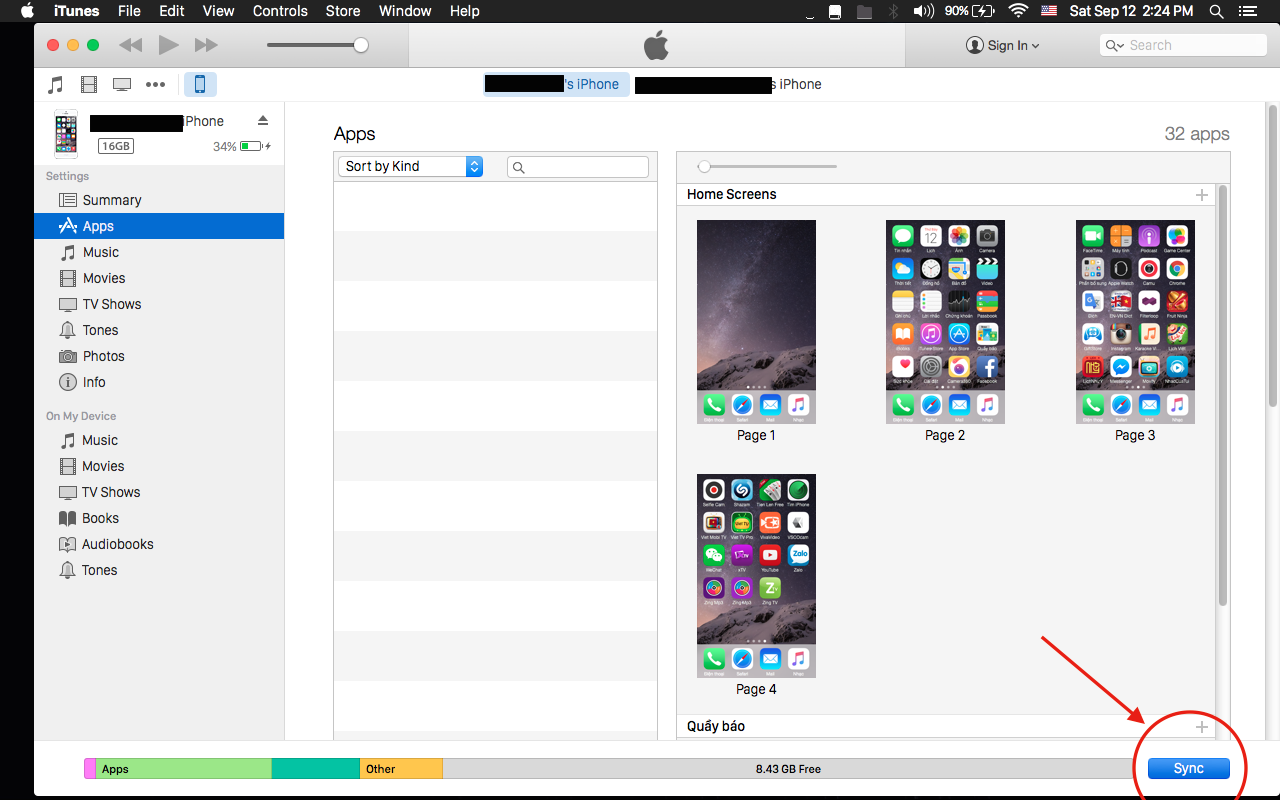
Task: Switch to the second iPhone tab
Action: (728, 84)
